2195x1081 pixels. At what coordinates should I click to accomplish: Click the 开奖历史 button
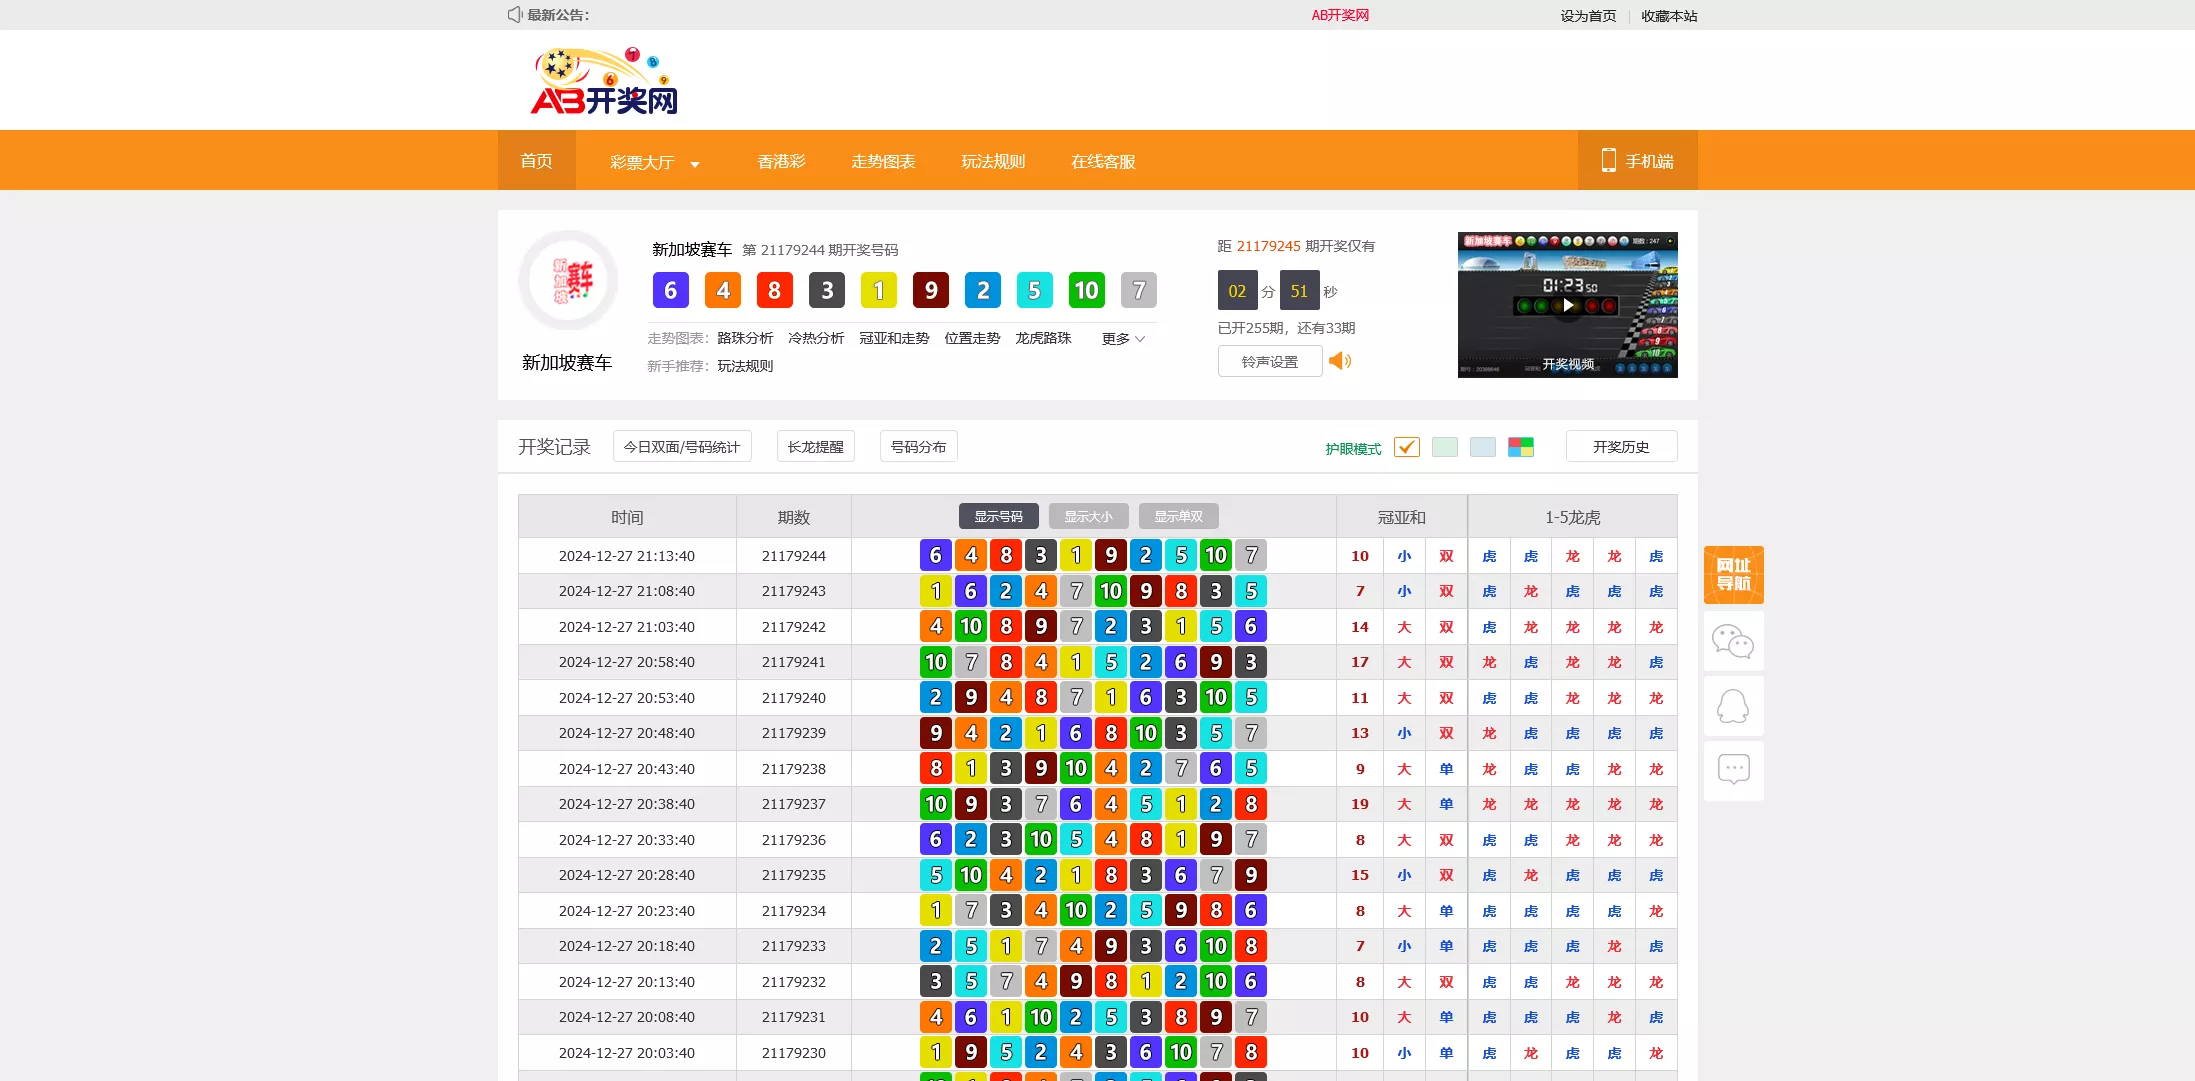pos(1621,446)
